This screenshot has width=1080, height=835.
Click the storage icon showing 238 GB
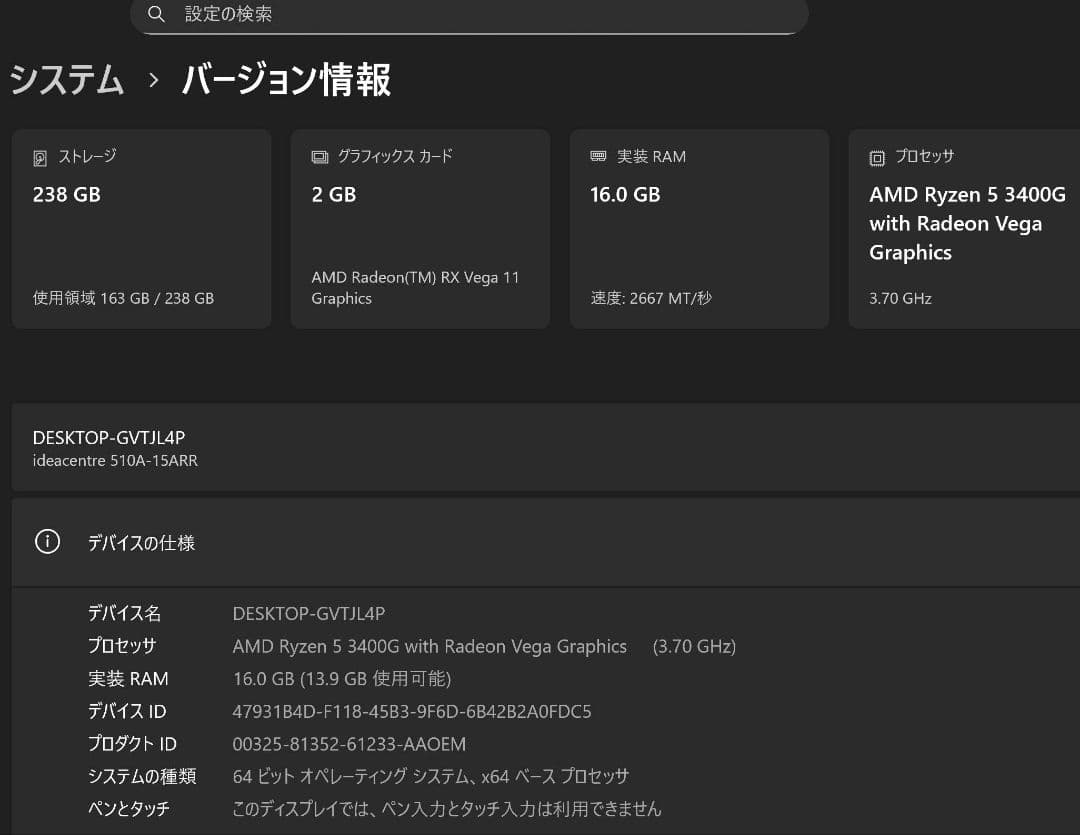tap(39, 156)
